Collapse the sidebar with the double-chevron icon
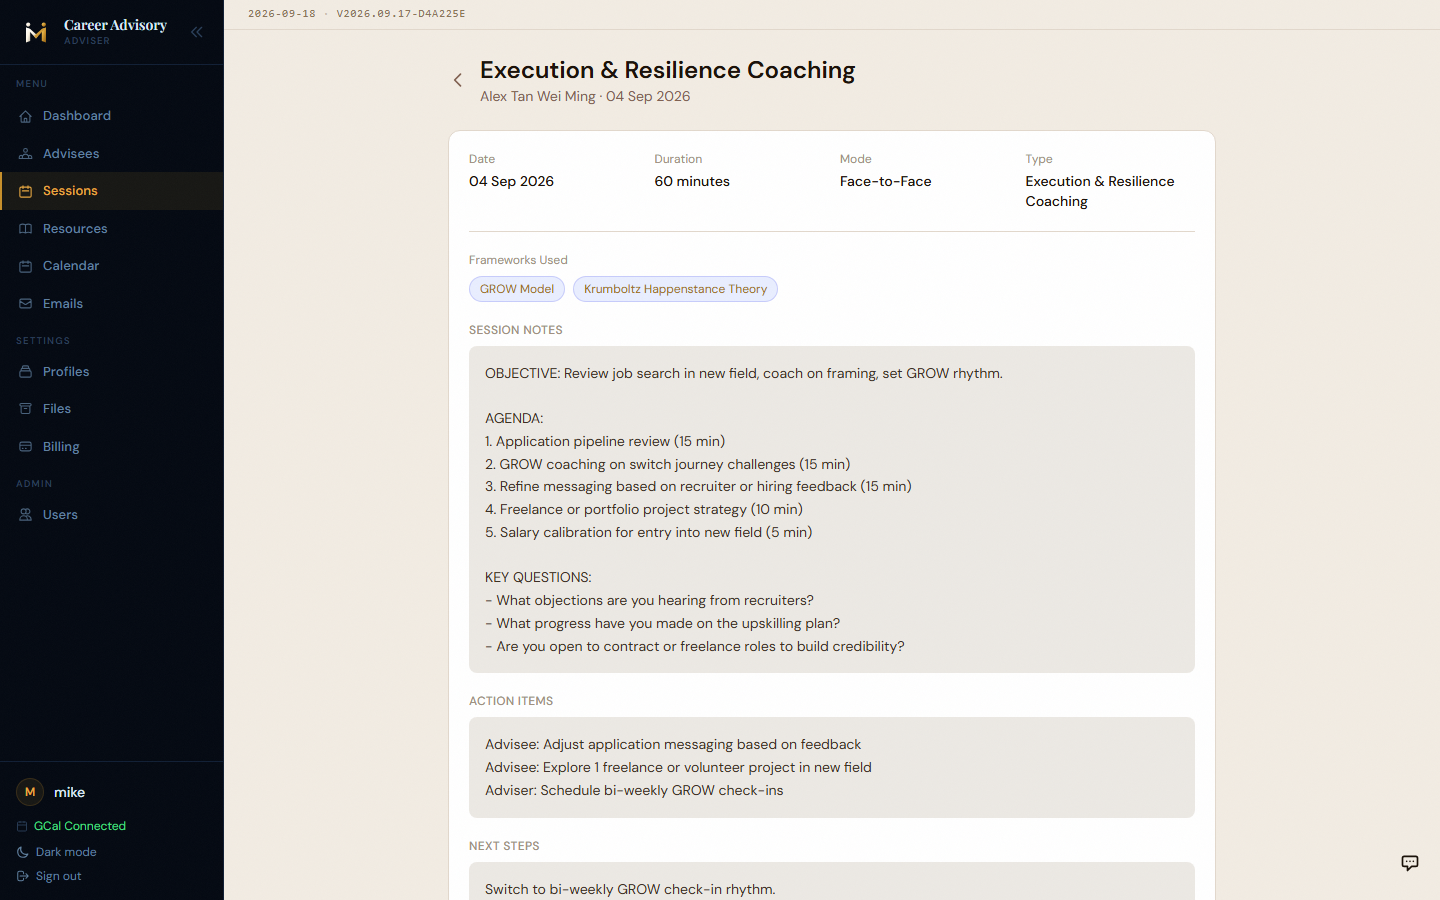 pos(197,32)
